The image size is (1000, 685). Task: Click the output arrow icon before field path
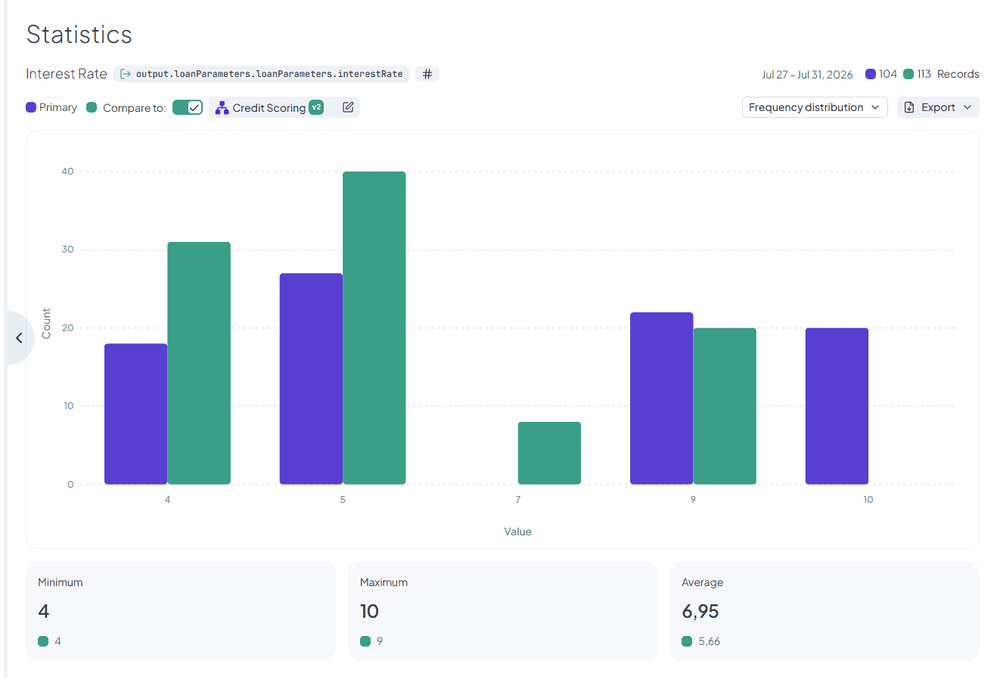pyautogui.click(x=126, y=74)
